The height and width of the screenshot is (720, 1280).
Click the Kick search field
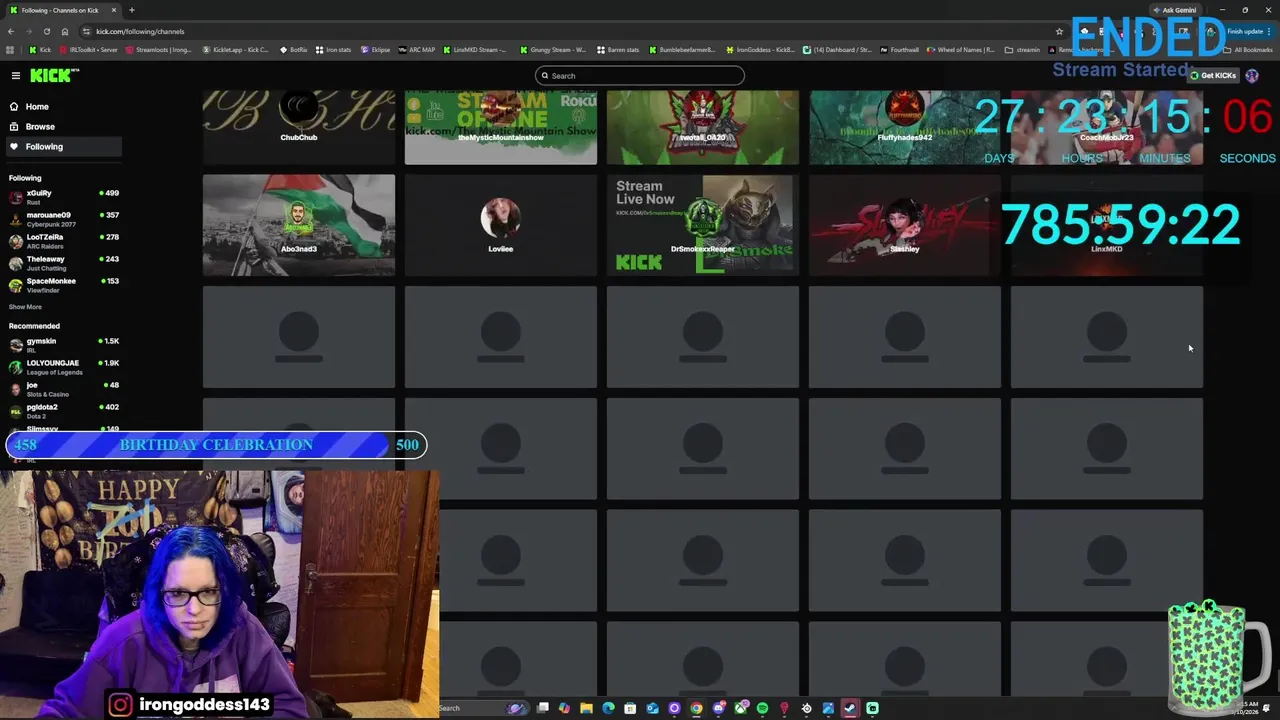click(x=640, y=75)
